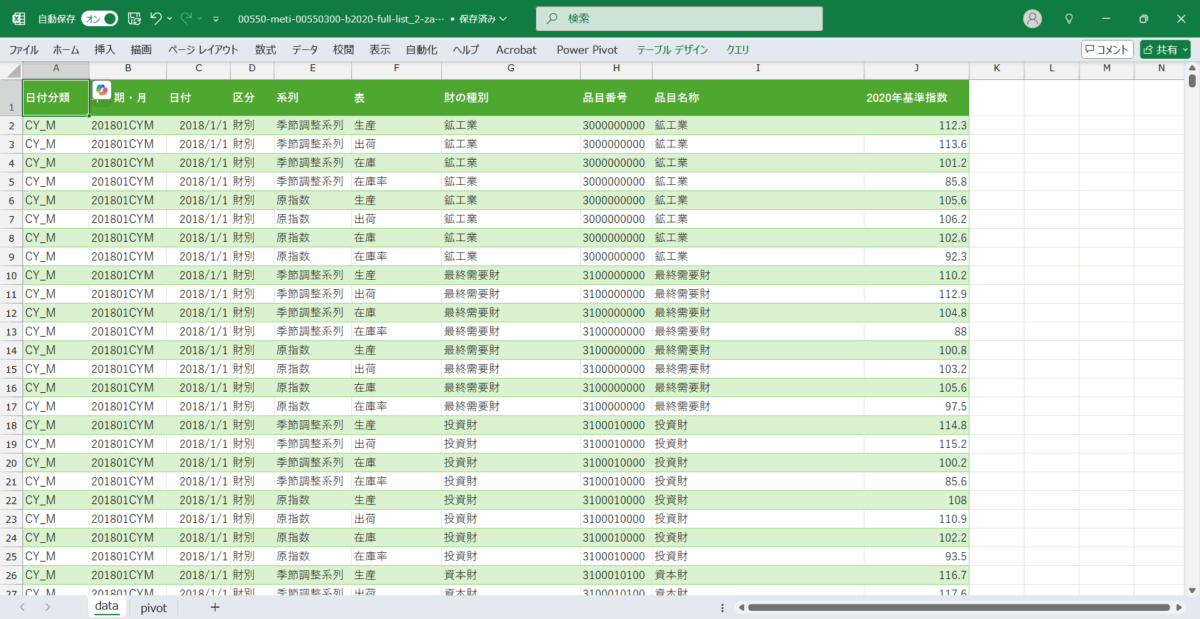
Task: Click the horizontal scrollbar thumb
Action: [x=957, y=607]
